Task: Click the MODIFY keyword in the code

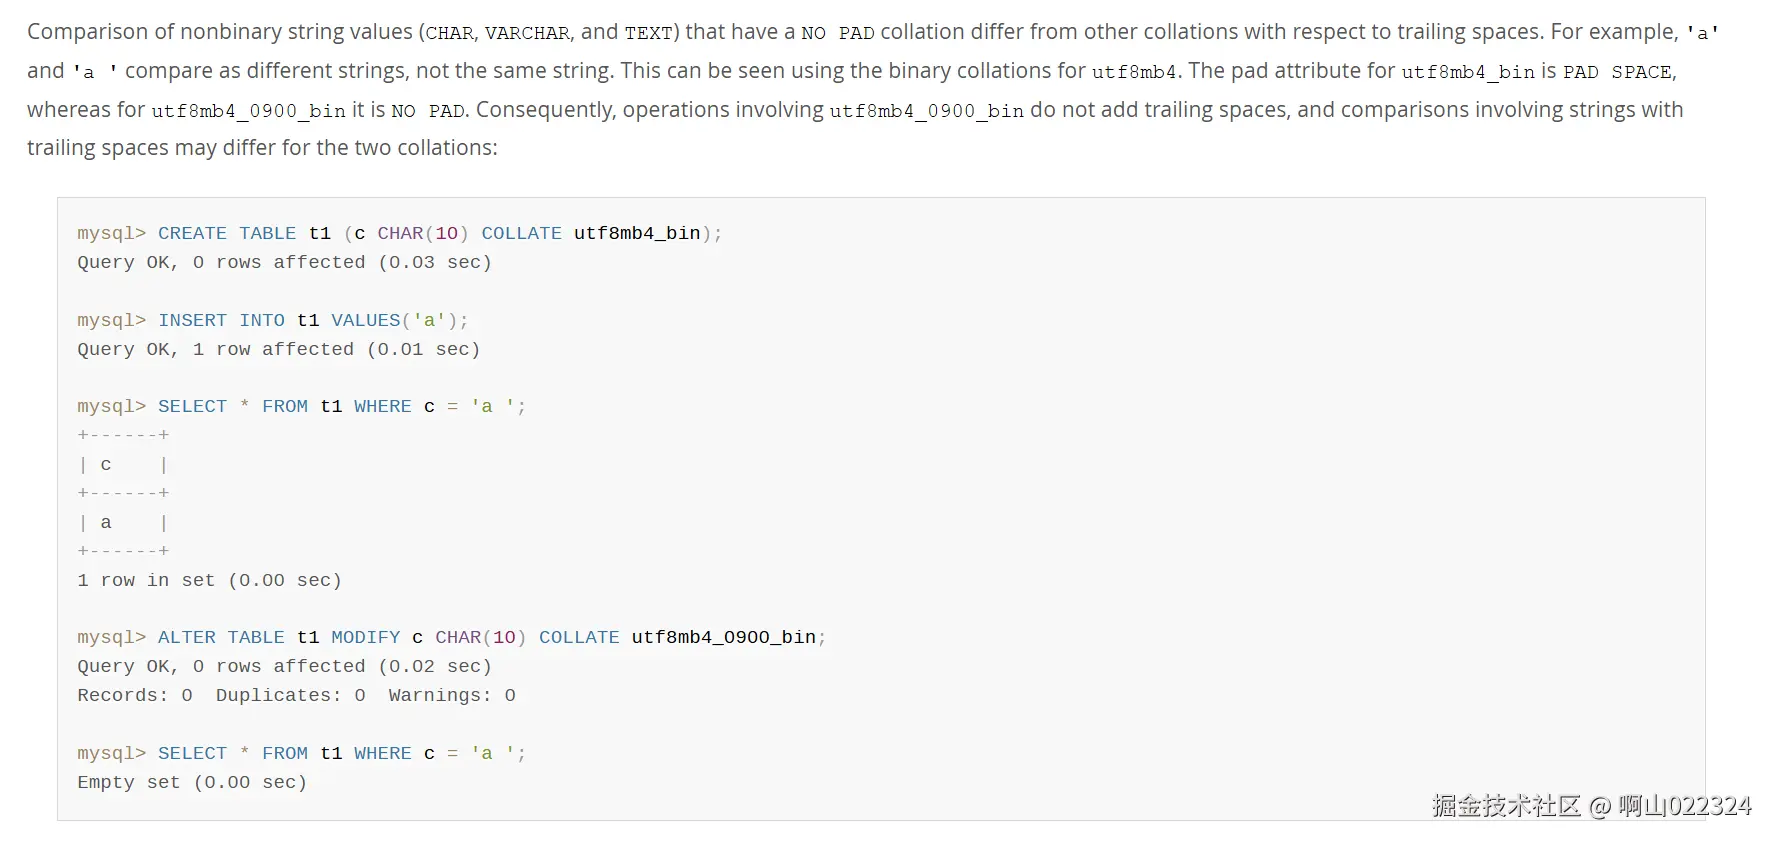Action: (x=365, y=637)
